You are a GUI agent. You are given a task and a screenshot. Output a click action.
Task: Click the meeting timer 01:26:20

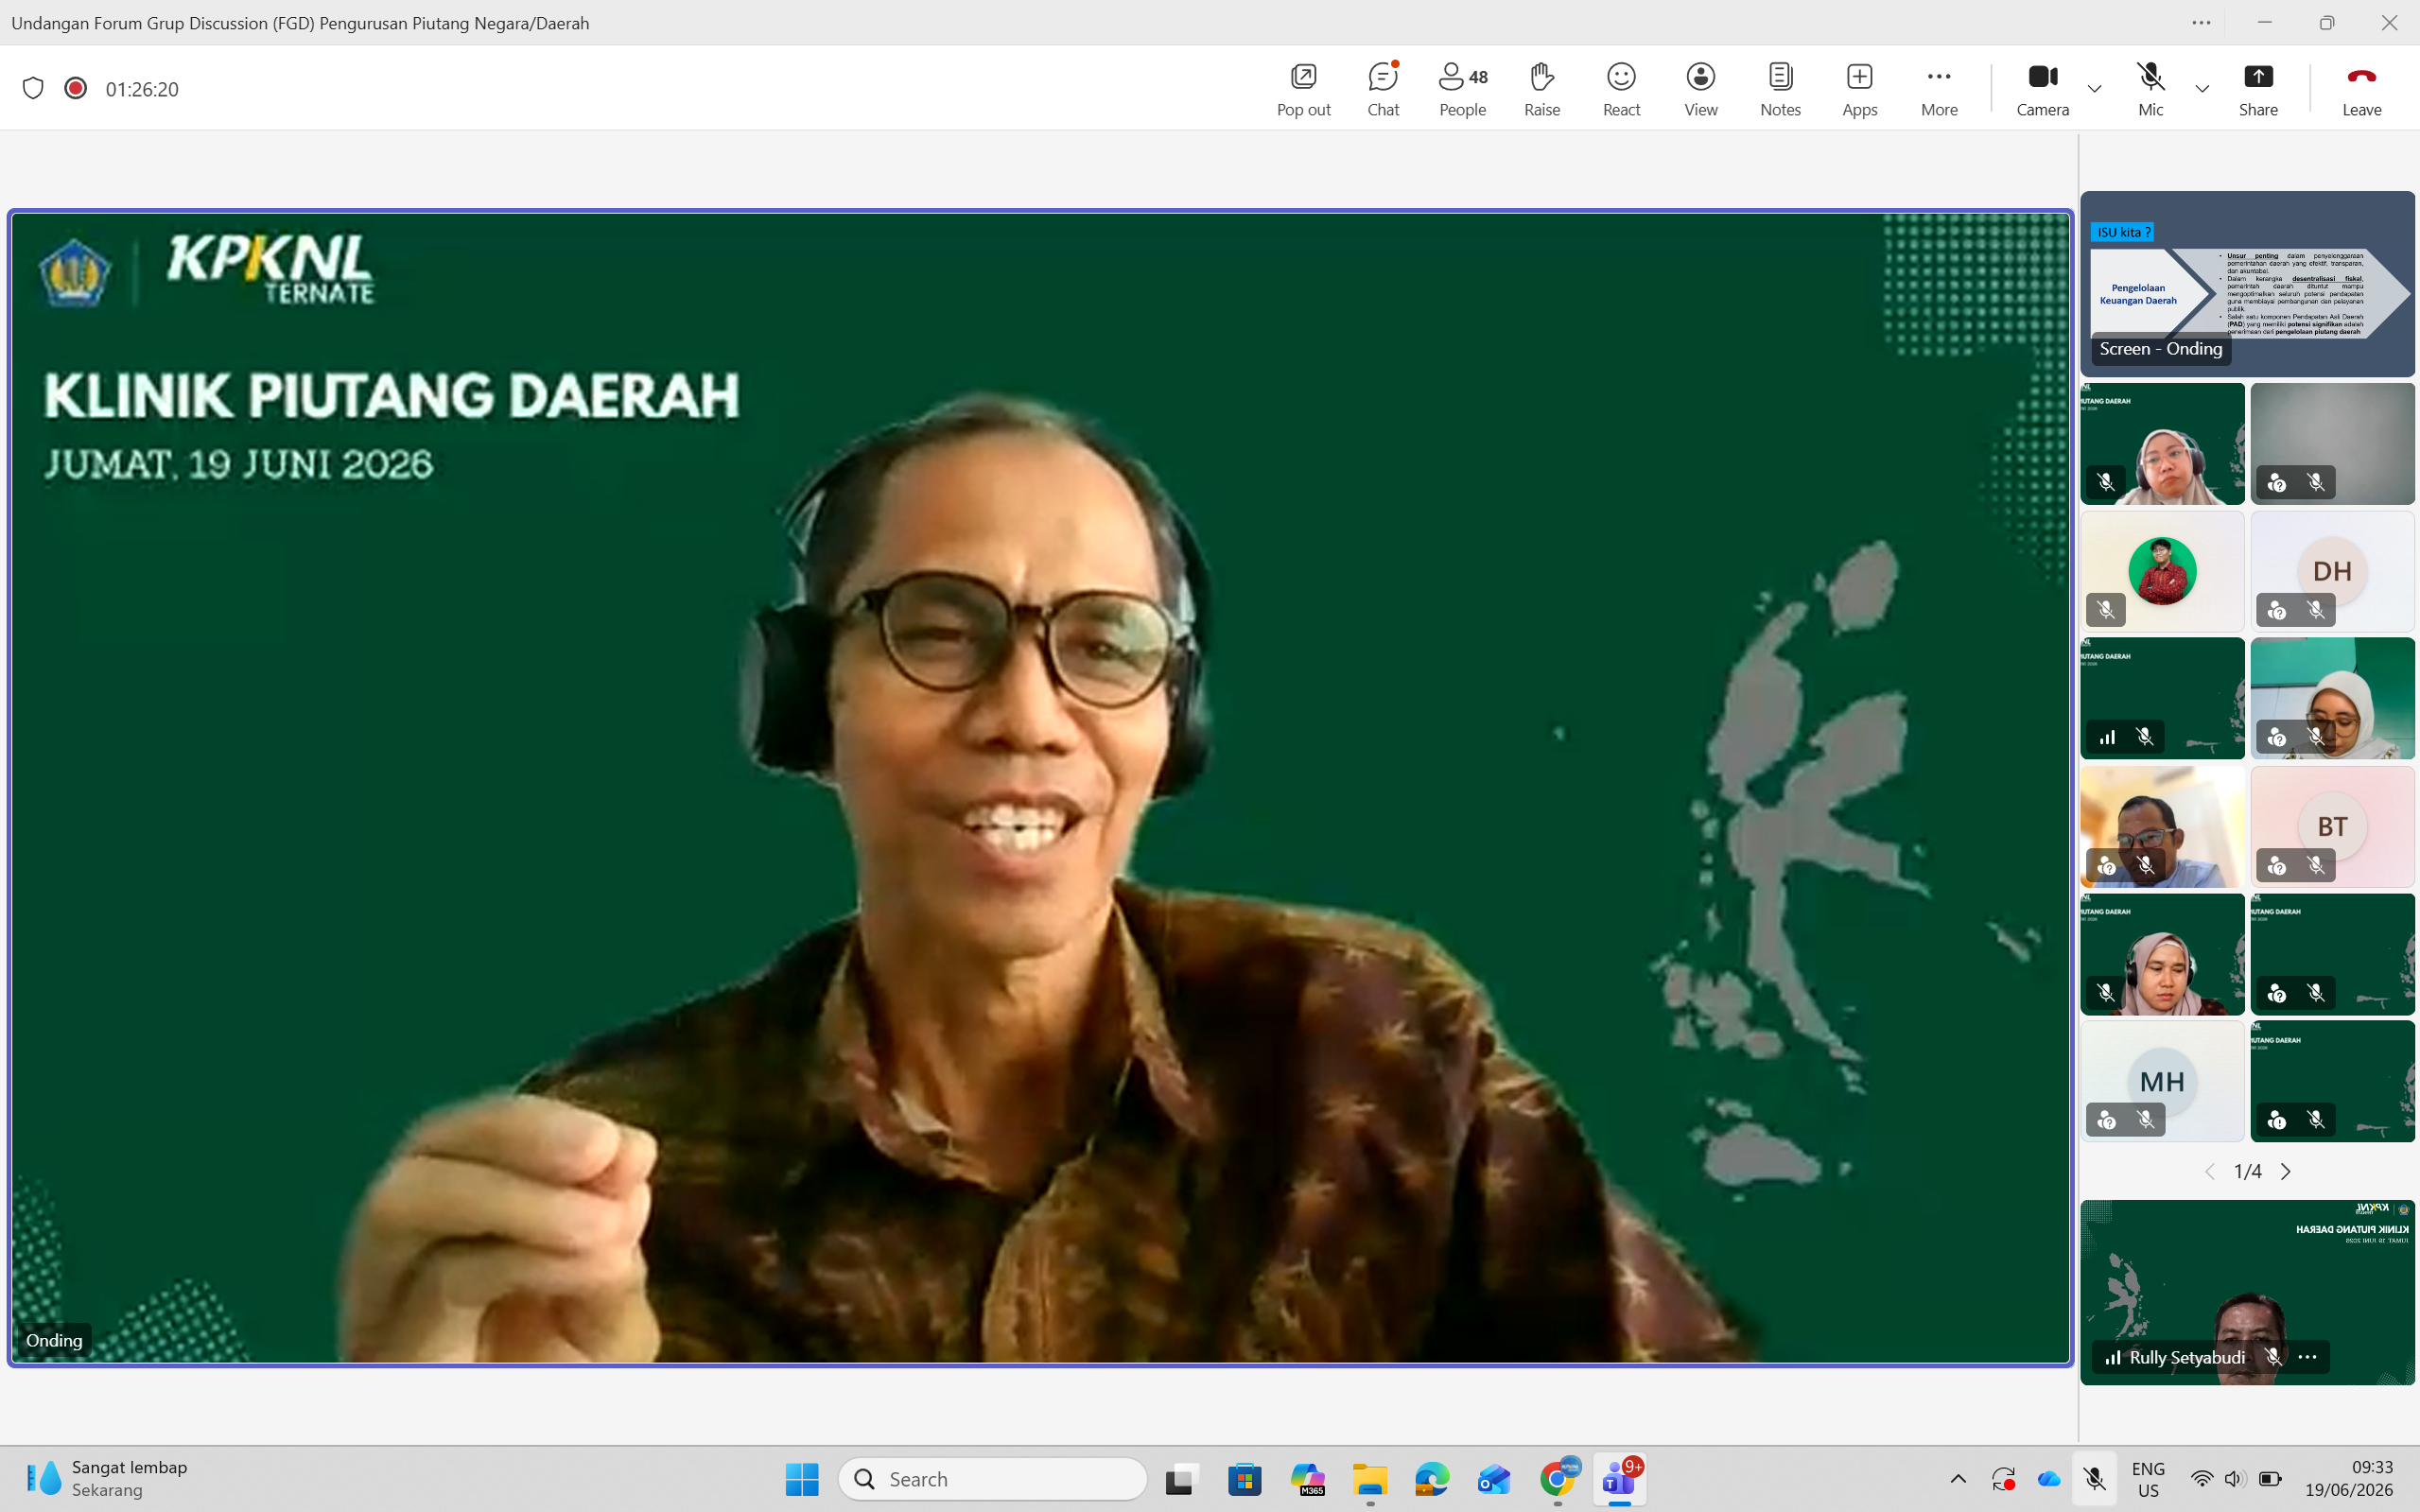[142, 89]
